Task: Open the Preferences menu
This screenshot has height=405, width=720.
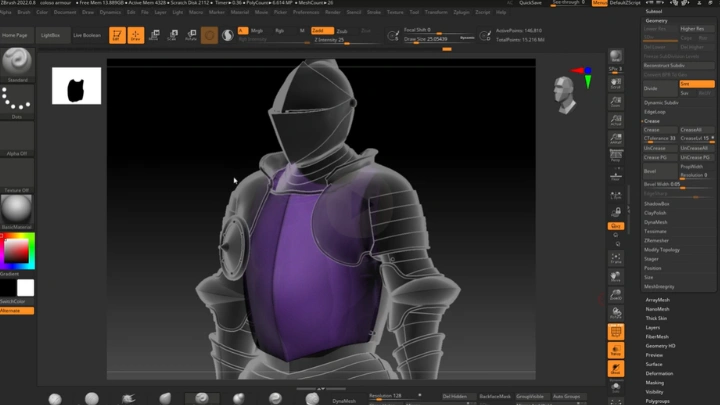Action: [x=306, y=12]
